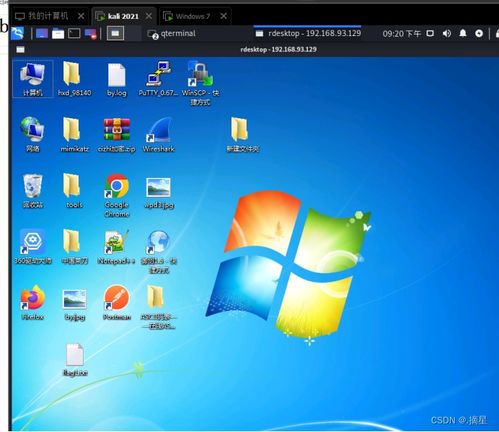Select the WinRAR zip archive icon
Viewport: 499px width, 432px height.
click(116, 135)
